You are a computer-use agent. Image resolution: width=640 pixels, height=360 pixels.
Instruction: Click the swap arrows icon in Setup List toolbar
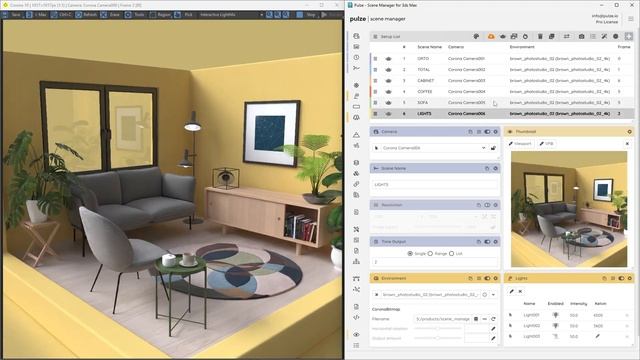pyautogui.click(x=567, y=36)
